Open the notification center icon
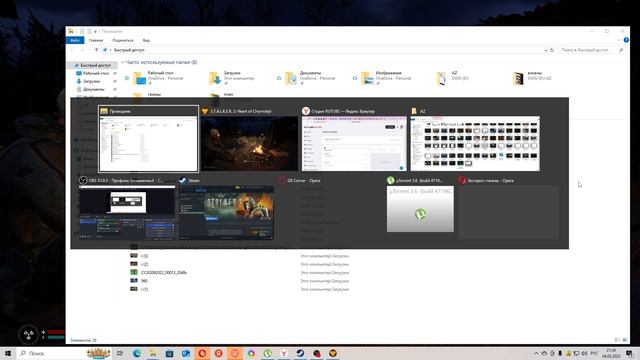The height and width of the screenshot is (360, 640). click(x=629, y=353)
